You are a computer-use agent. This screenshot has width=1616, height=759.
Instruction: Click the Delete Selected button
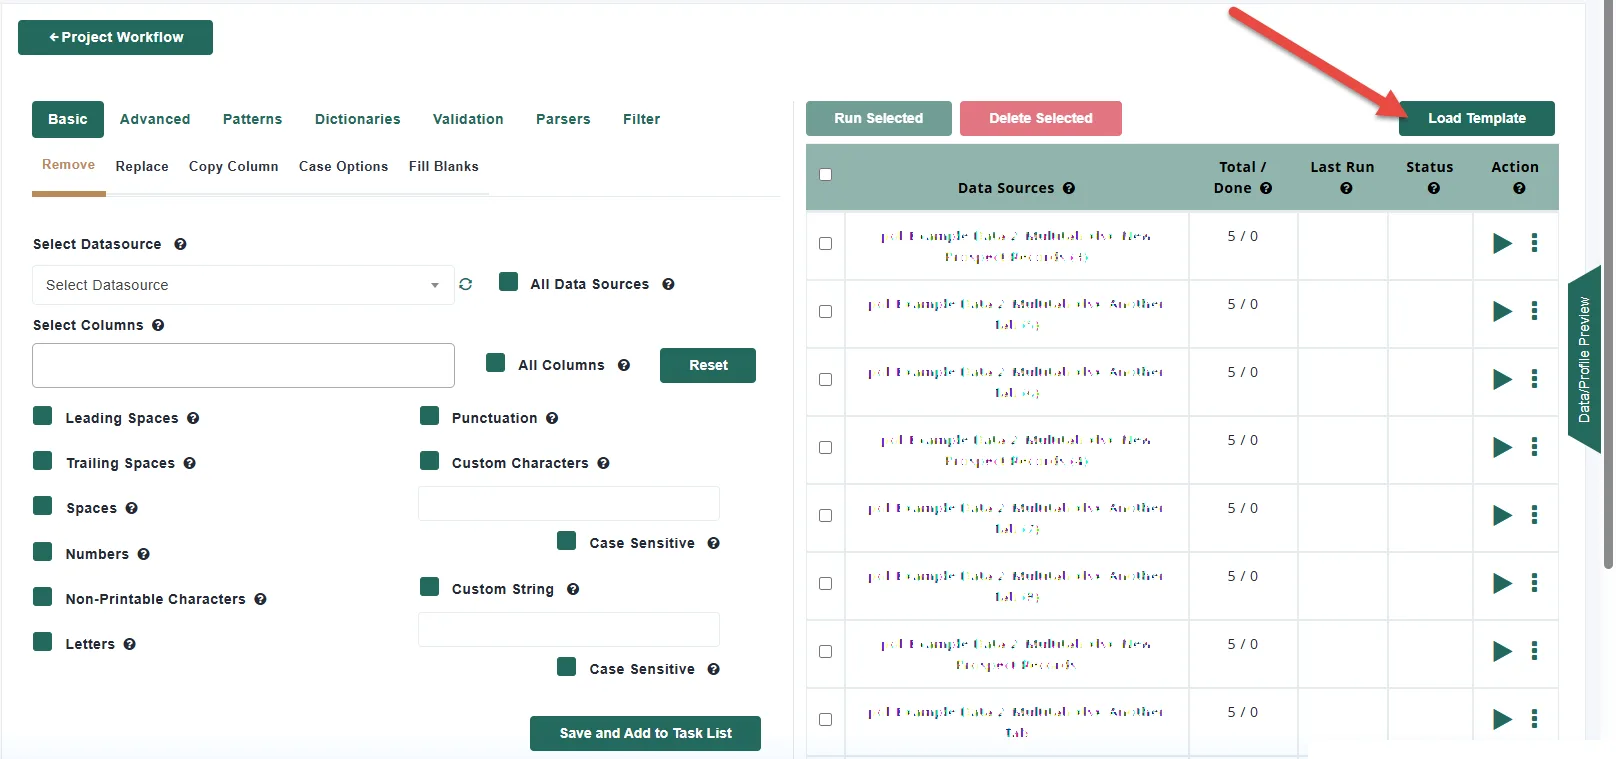pyautogui.click(x=1041, y=118)
